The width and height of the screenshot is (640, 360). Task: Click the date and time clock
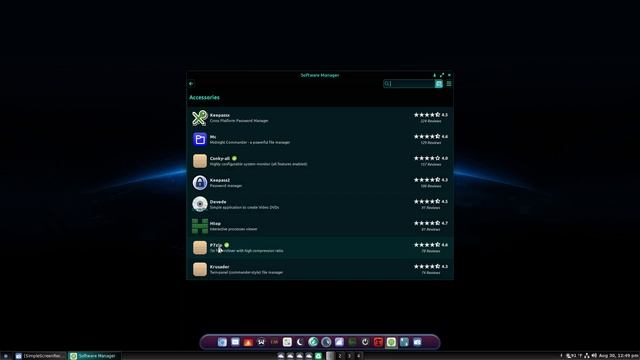[618, 356]
